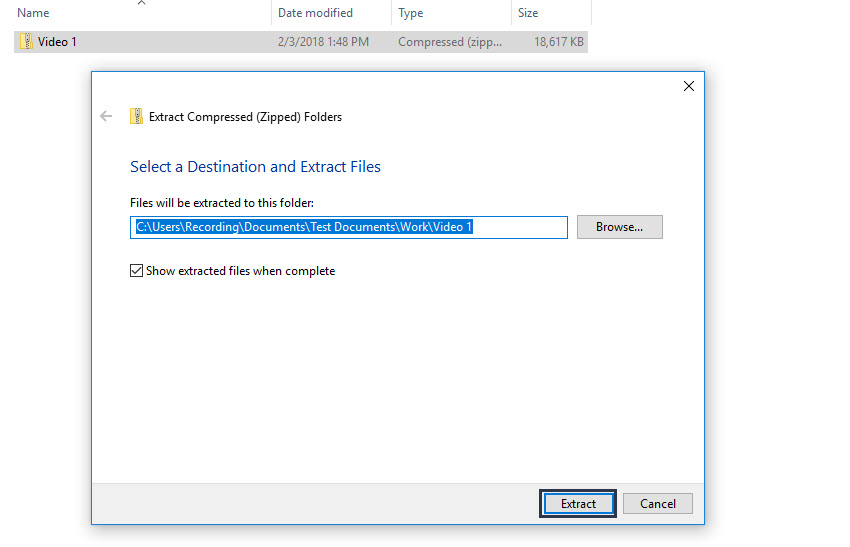Viewport: 850px width, 547px height.
Task: Sort files by Date modified column
Action: pyautogui.click(x=315, y=12)
